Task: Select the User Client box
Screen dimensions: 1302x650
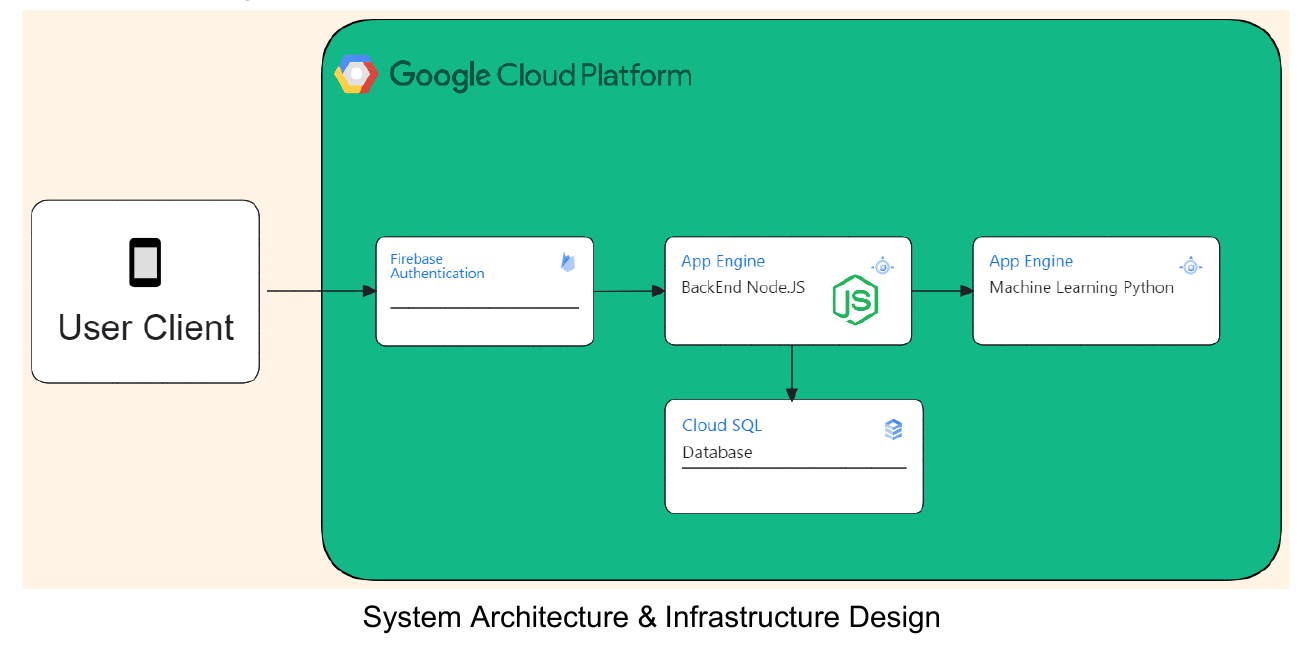Action: click(144, 290)
